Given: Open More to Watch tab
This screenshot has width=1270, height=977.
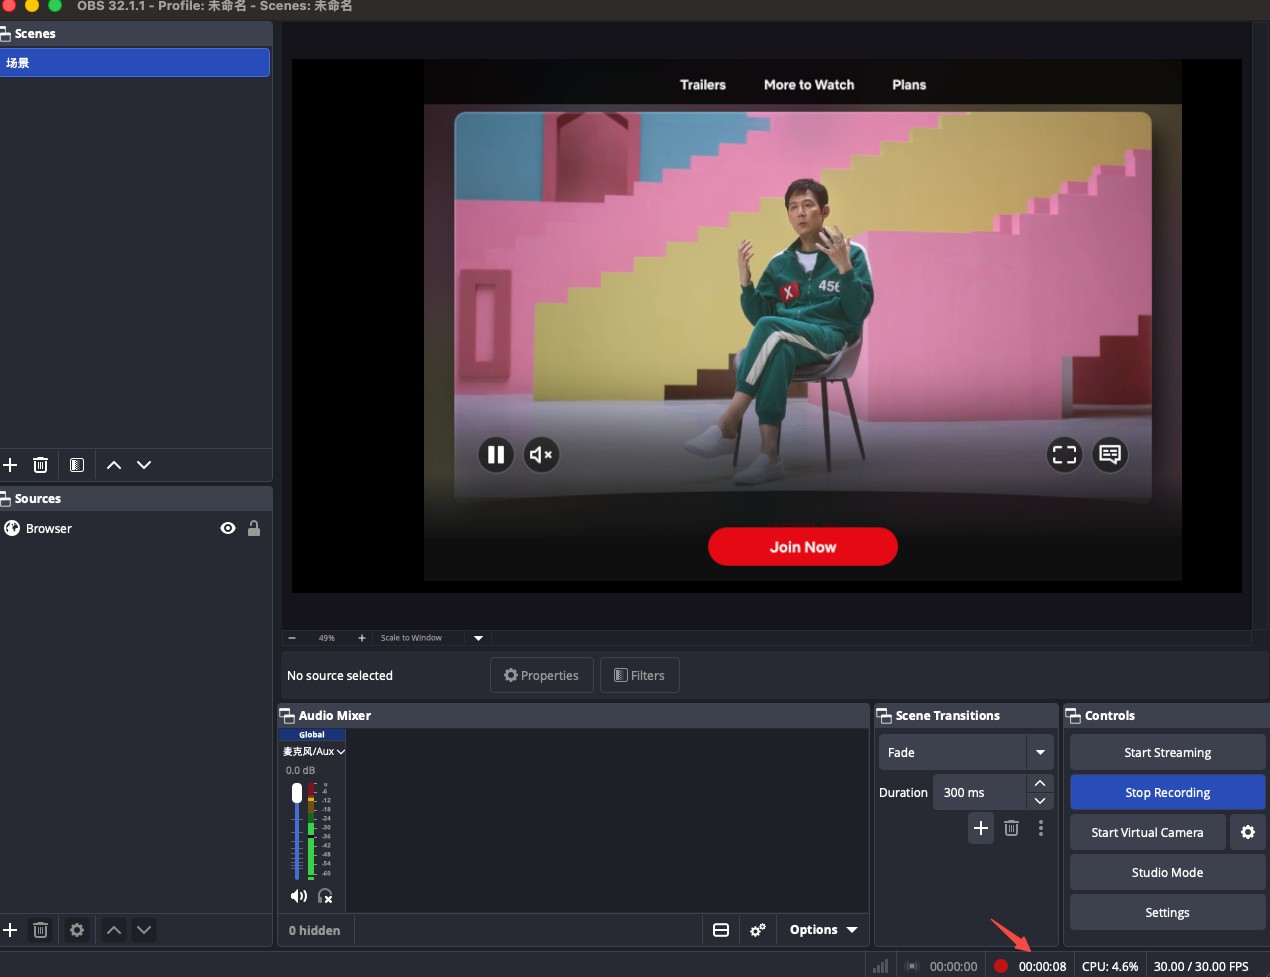Looking at the screenshot, I should click(x=809, y=85).
